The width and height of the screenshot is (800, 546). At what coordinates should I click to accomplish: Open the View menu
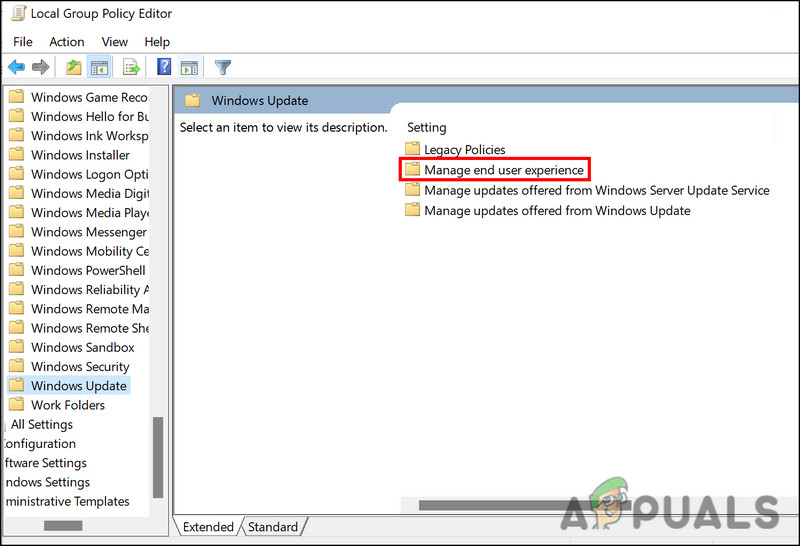(x=114, y=42)
